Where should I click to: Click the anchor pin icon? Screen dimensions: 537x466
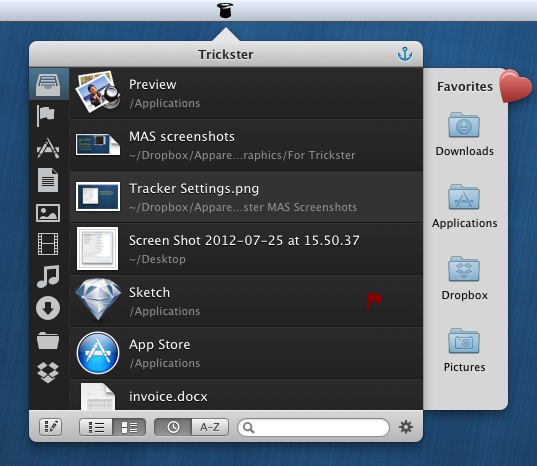tap(405, 54)
